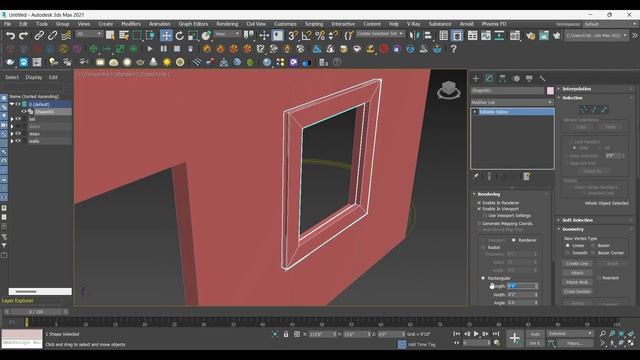Toggle Enable In Viewport checkbox
Screen dimensions: 640x360
tap(480, 209)
